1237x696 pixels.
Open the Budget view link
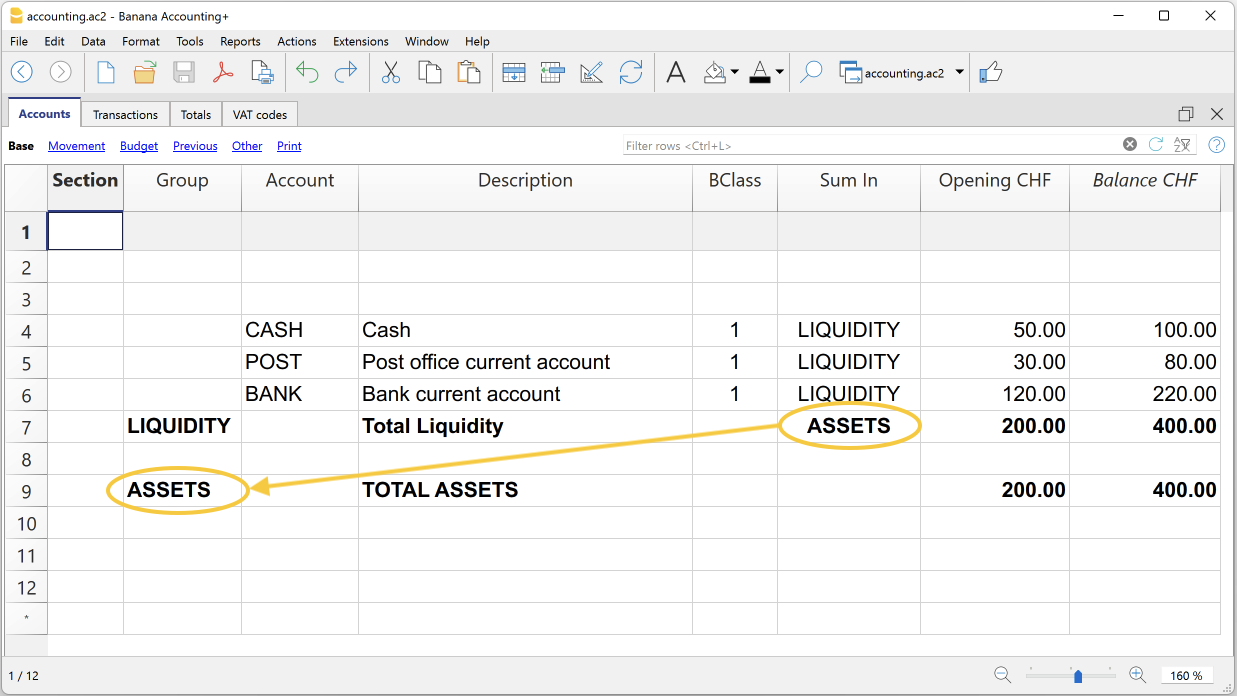click(139, 146)
